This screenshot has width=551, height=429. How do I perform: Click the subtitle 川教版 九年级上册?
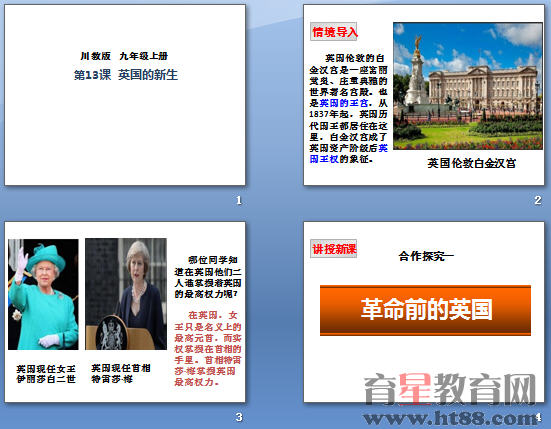pos(124,56)
